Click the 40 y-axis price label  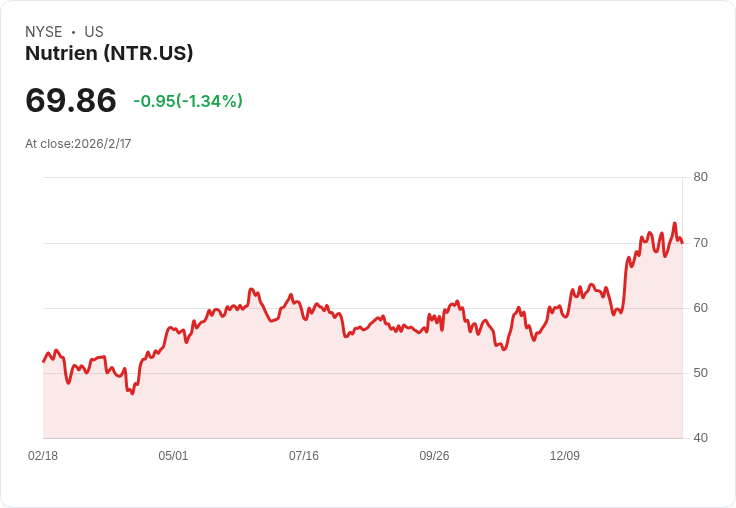(x=700, y=438)
